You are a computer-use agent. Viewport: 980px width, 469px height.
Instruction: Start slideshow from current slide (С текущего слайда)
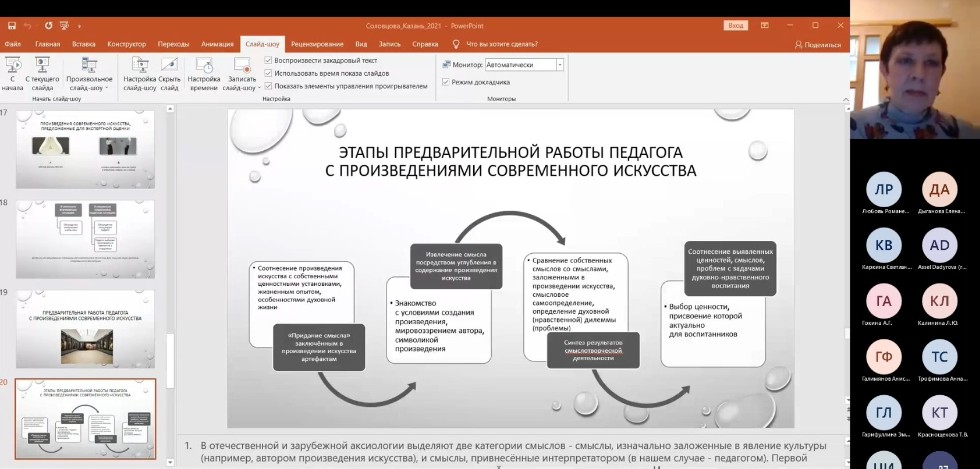click(43, 71)
